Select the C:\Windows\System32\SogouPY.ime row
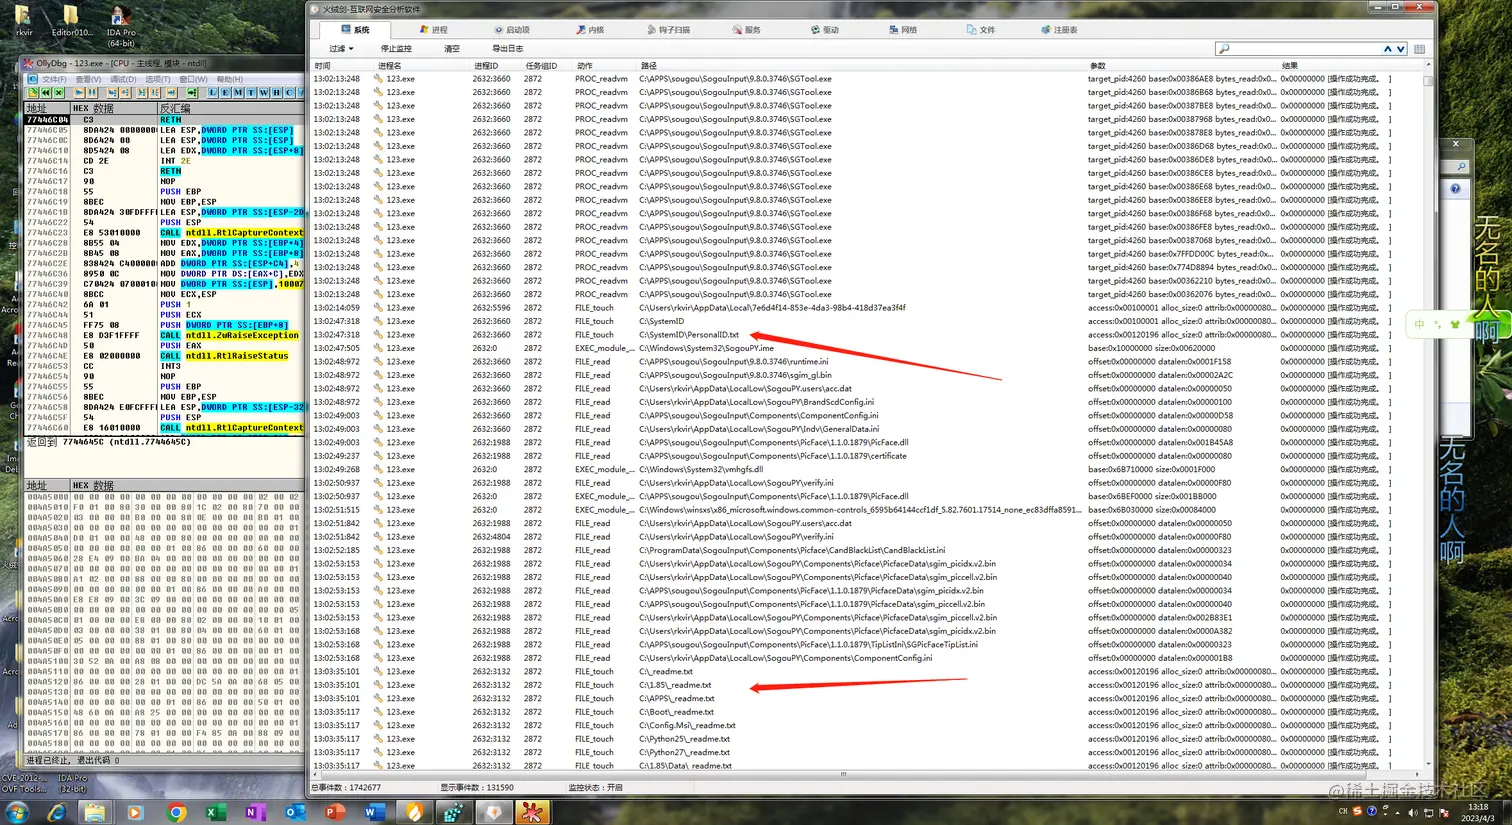This screenshot has height=825, width=1512. click(866, 348)
